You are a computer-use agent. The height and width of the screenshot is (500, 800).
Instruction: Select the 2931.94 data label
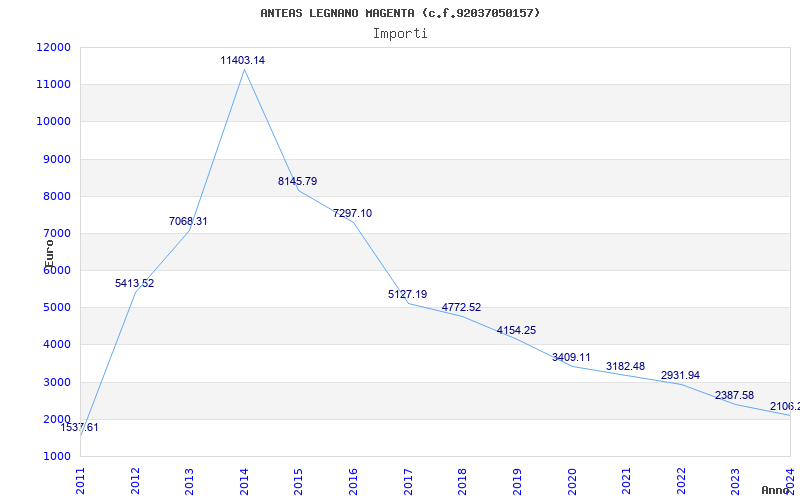tap(681, 376)
